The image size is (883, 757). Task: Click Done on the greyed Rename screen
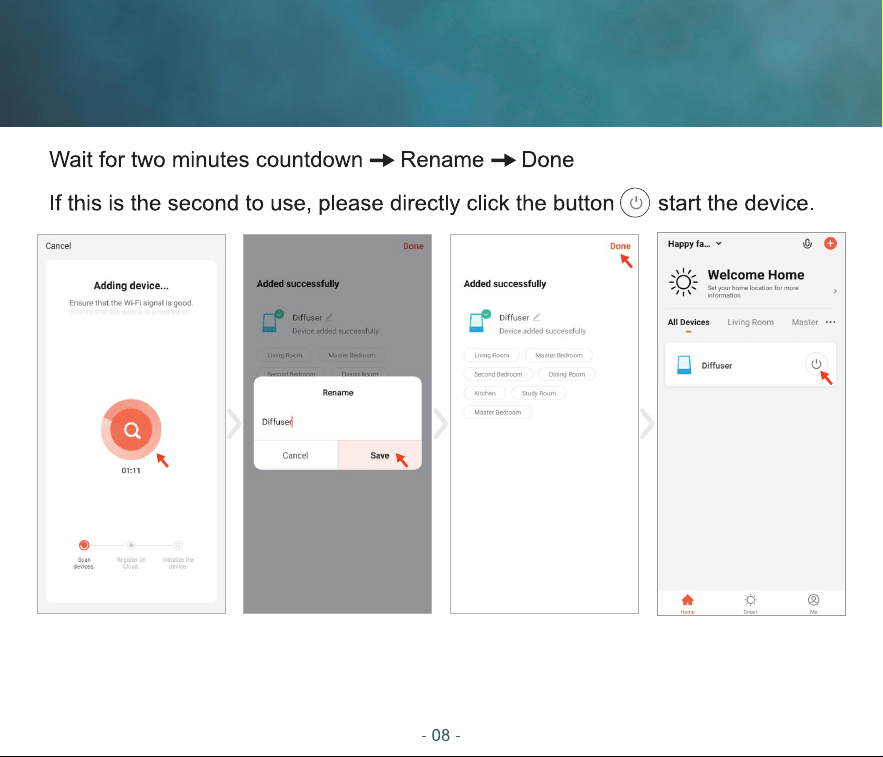click(x=413, y=246)
